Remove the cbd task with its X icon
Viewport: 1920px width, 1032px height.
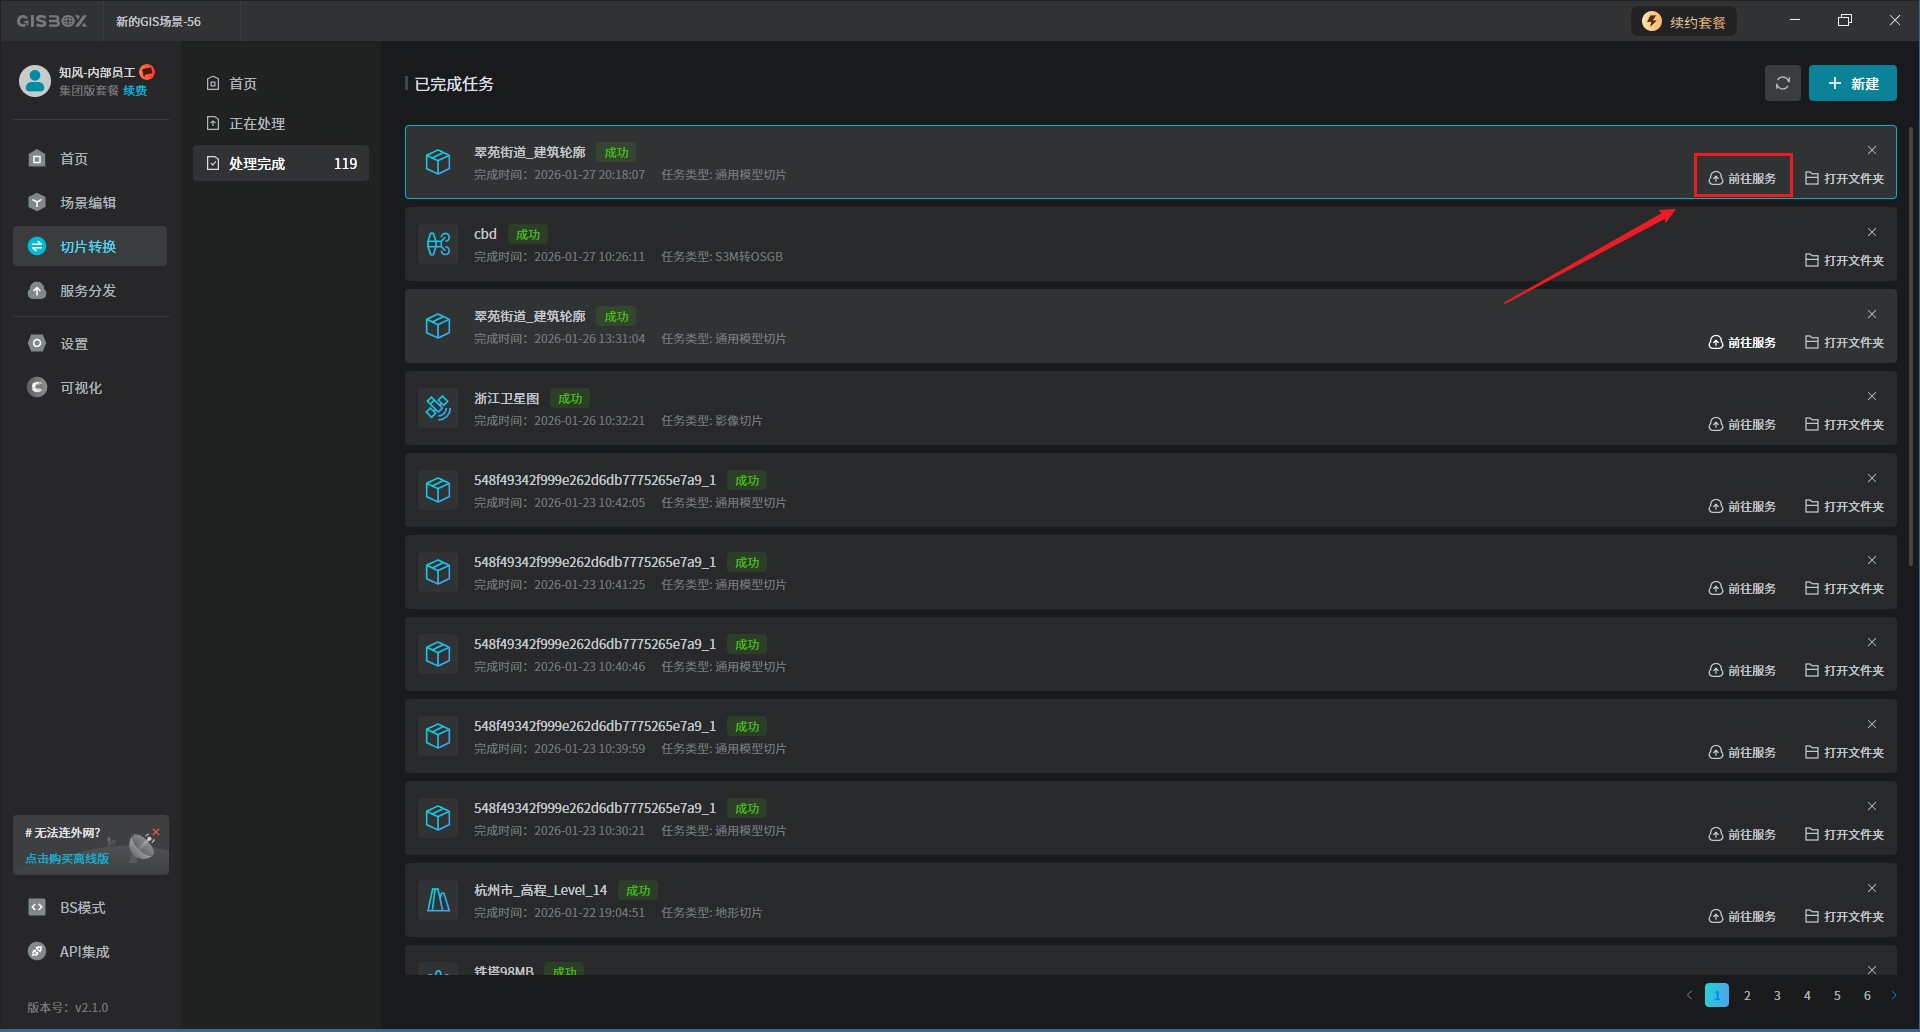pos(1872,233)
